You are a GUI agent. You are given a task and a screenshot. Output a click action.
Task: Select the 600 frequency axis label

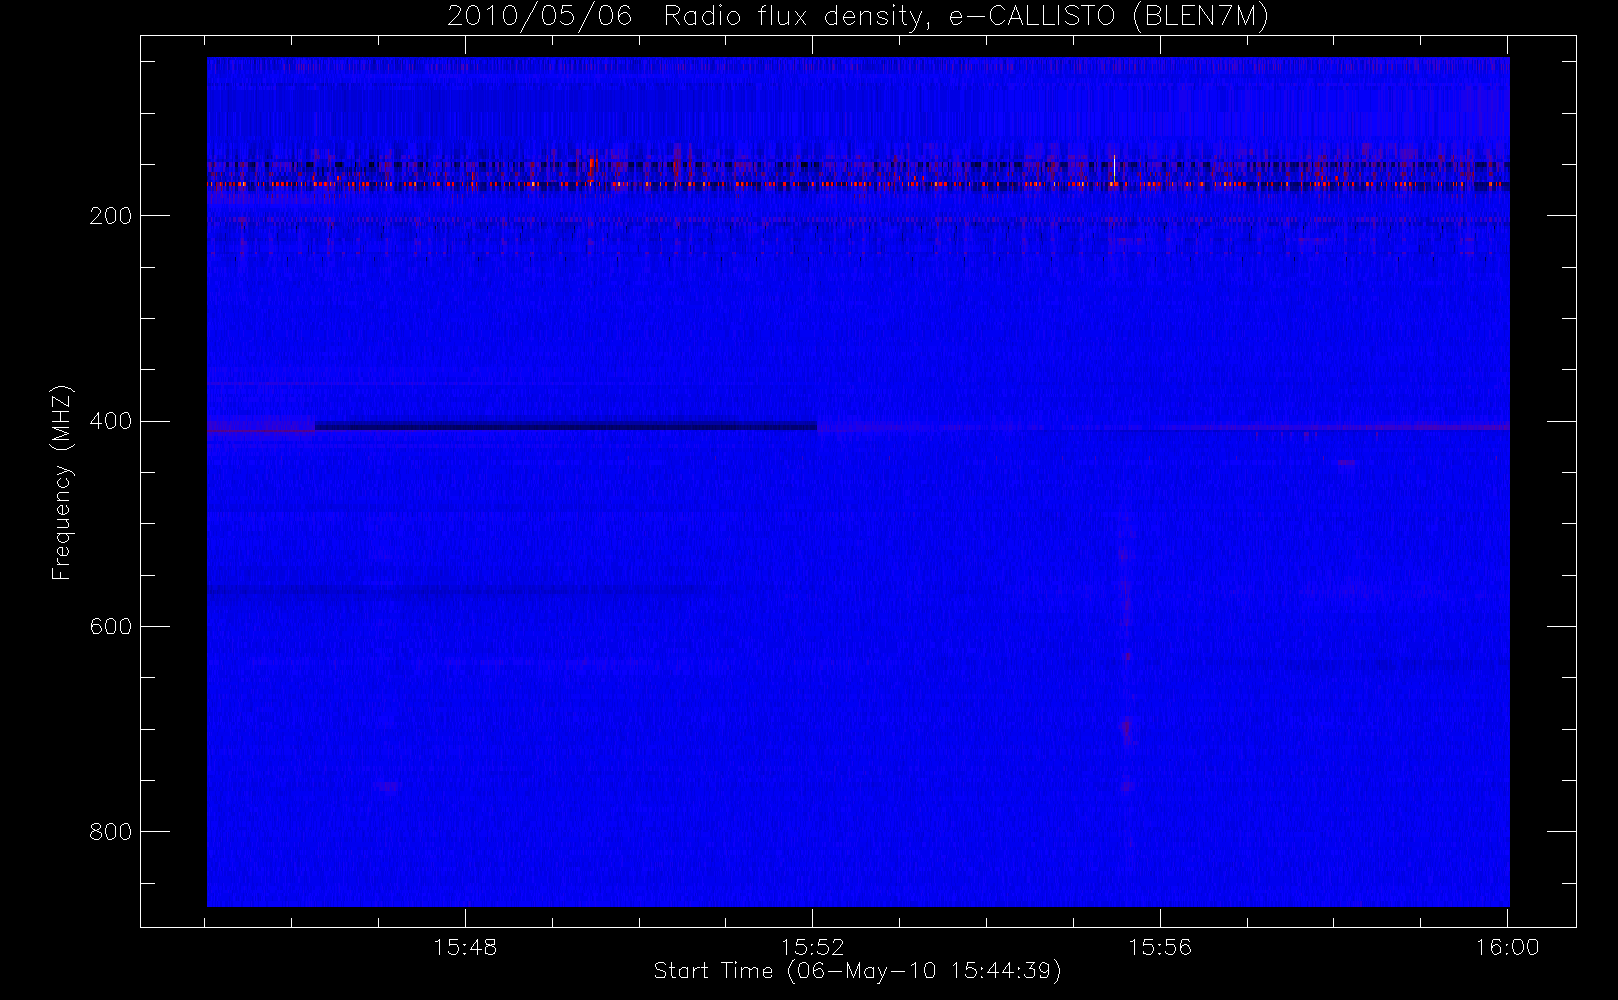[110, 627]
